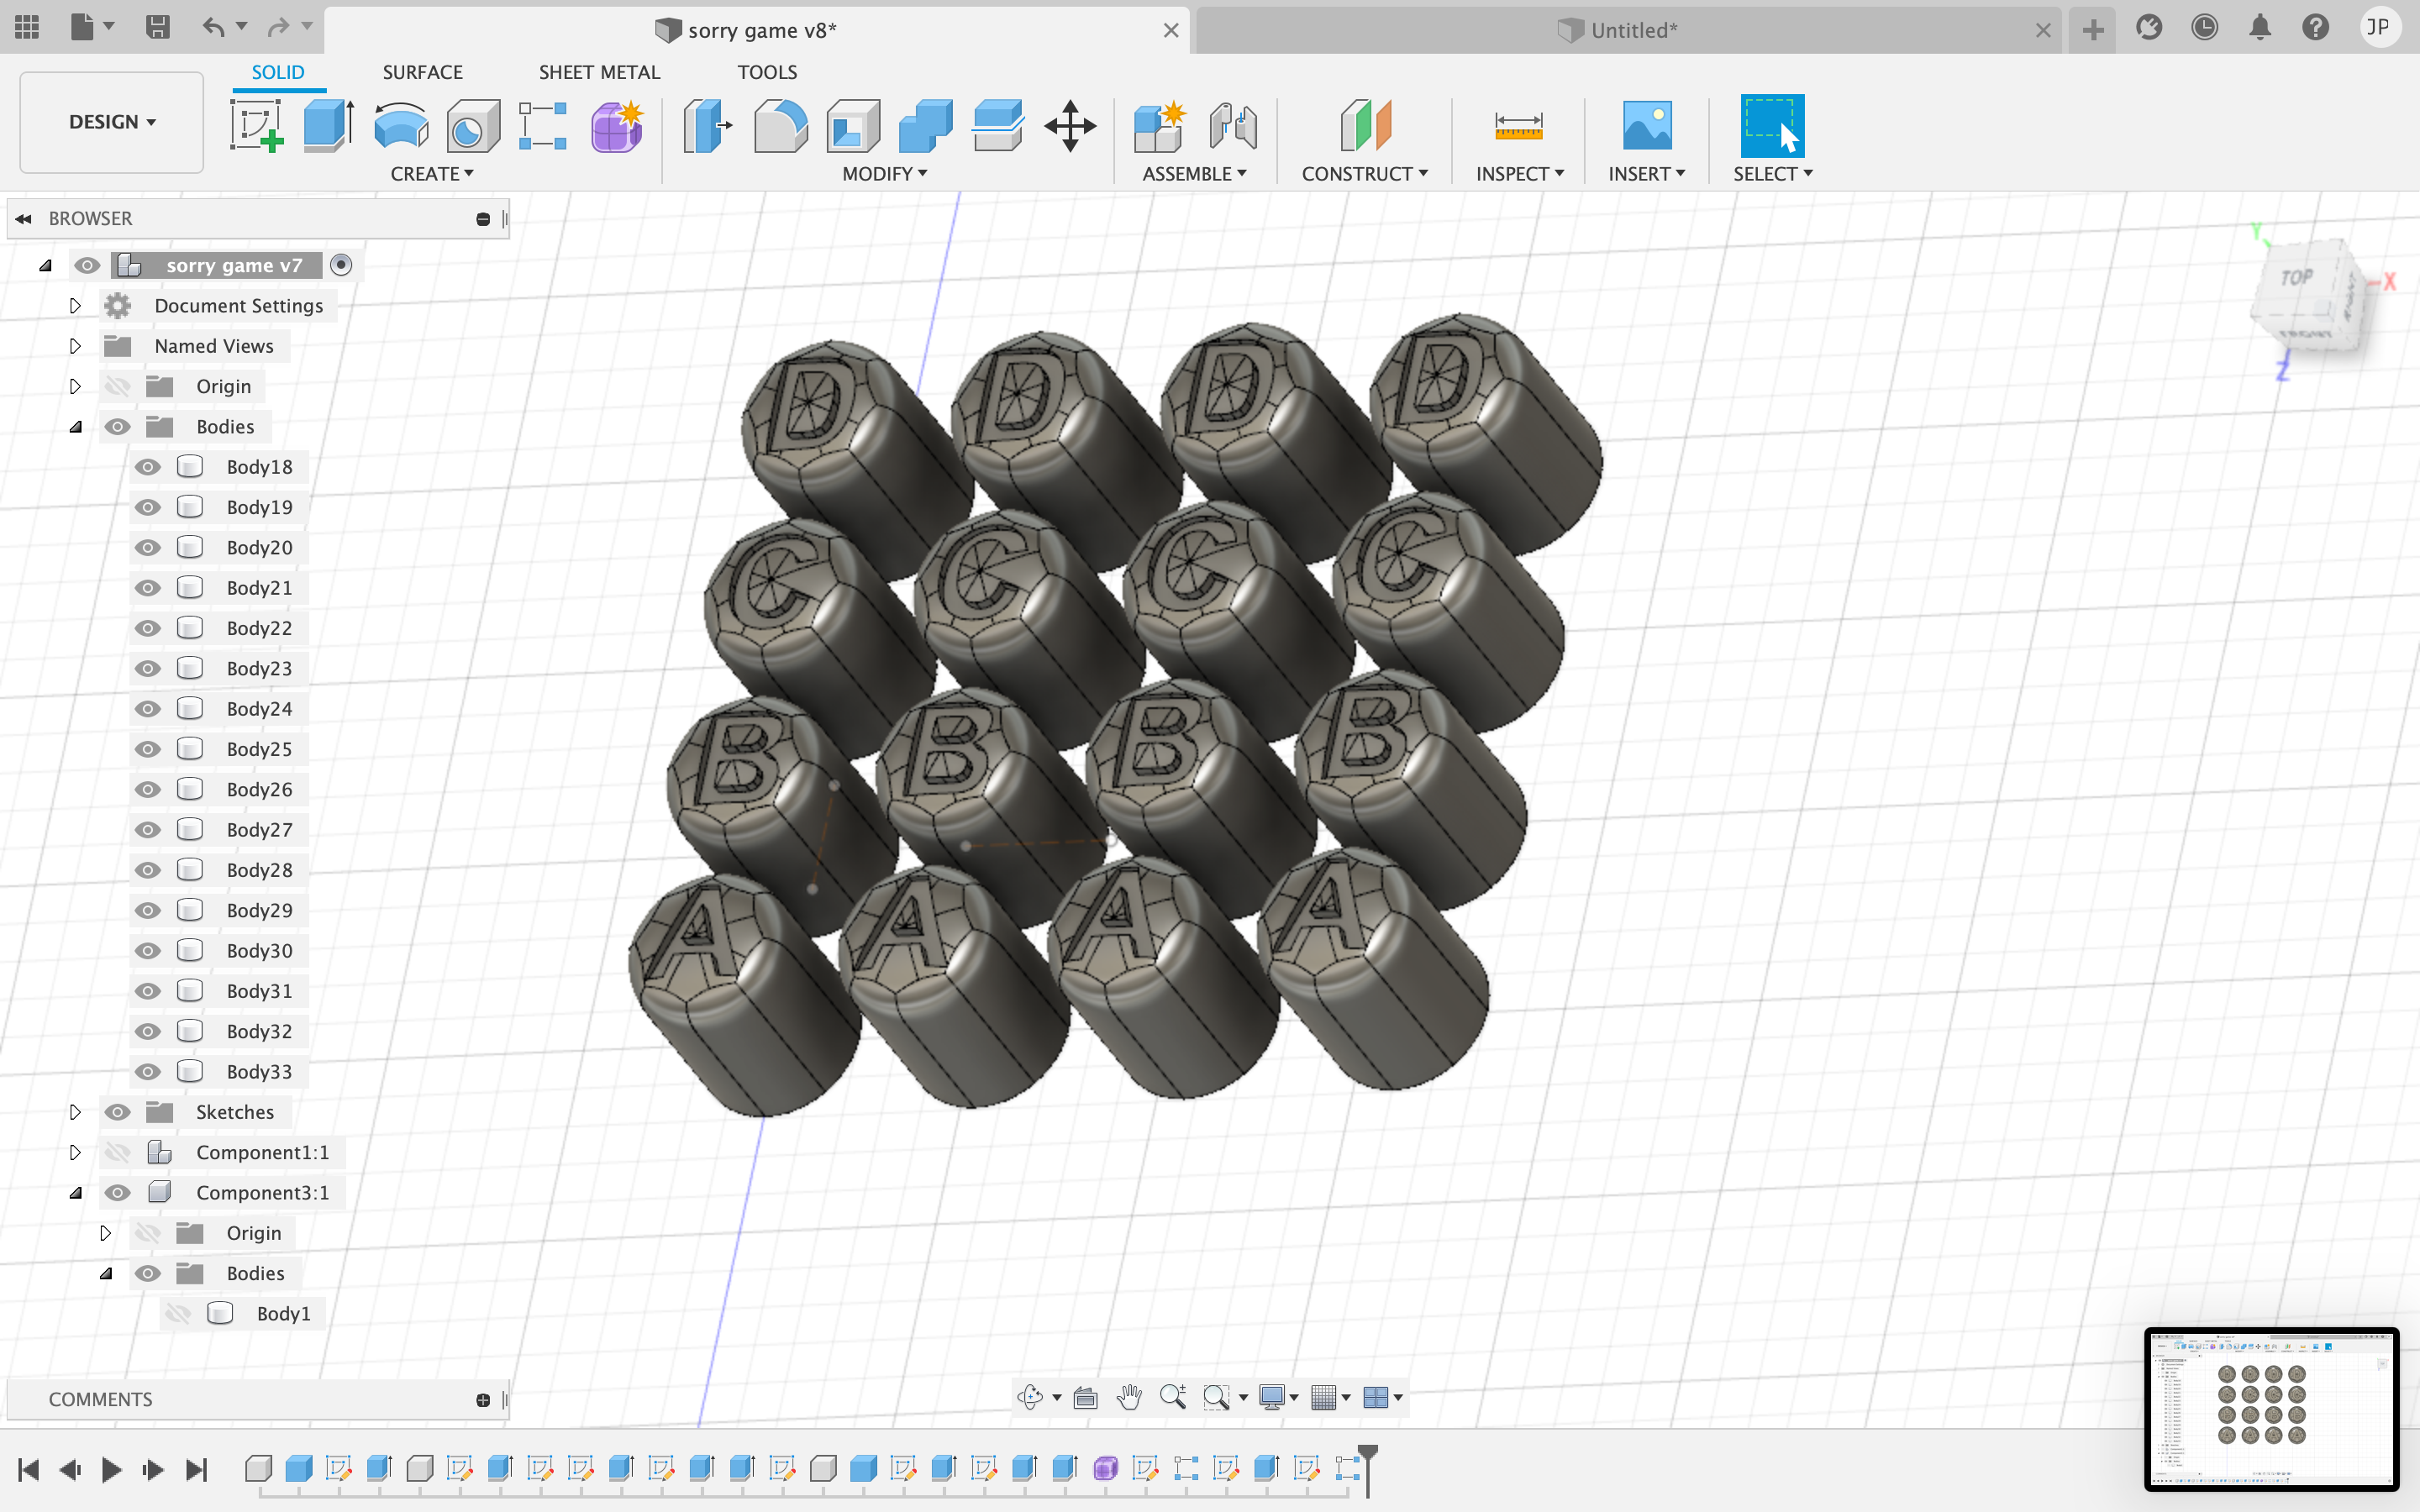Viewport: 2420px width, 1512px height.
Task: Select the Fillet tool
Action: point(780,126)
